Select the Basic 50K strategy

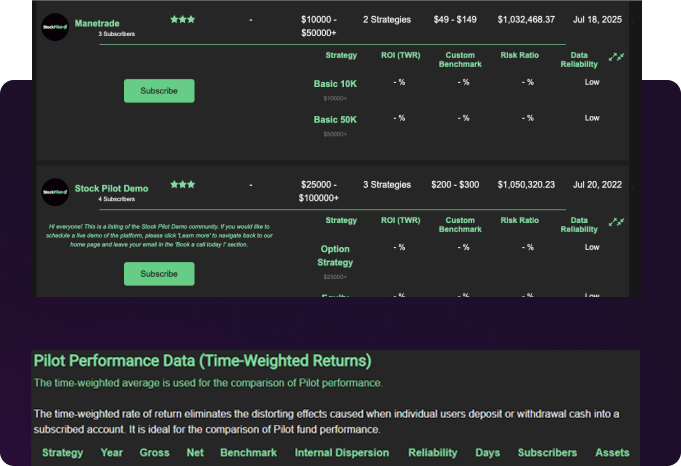335,120
